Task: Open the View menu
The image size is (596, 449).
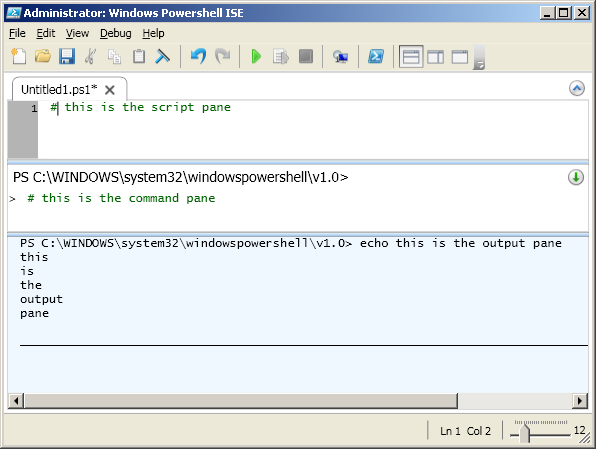Action: pyautogui.click(x=77, y=33)
